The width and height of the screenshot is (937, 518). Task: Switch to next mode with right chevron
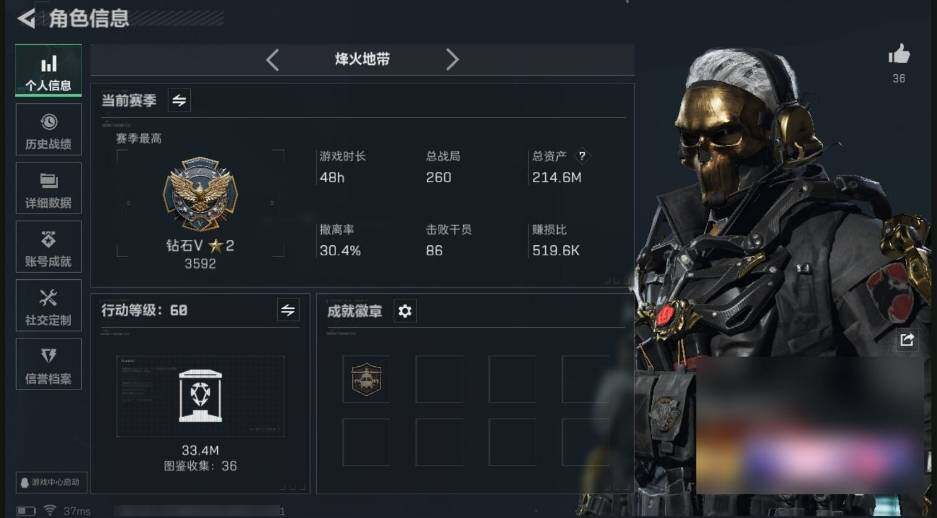click(x=452, y=60)
